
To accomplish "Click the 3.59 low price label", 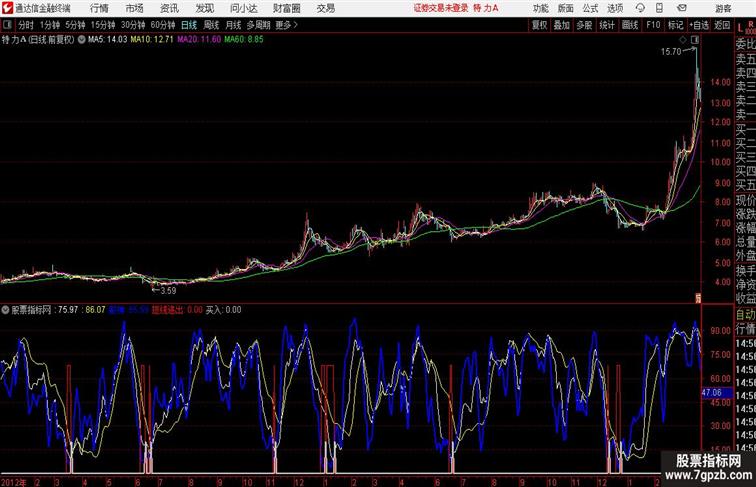I will 168,290.
